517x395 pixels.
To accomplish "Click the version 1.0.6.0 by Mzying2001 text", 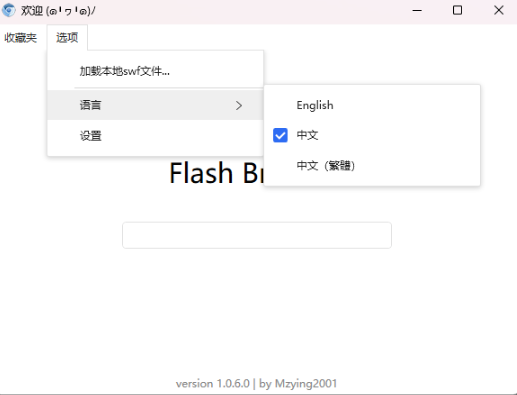I will [256, 384].
